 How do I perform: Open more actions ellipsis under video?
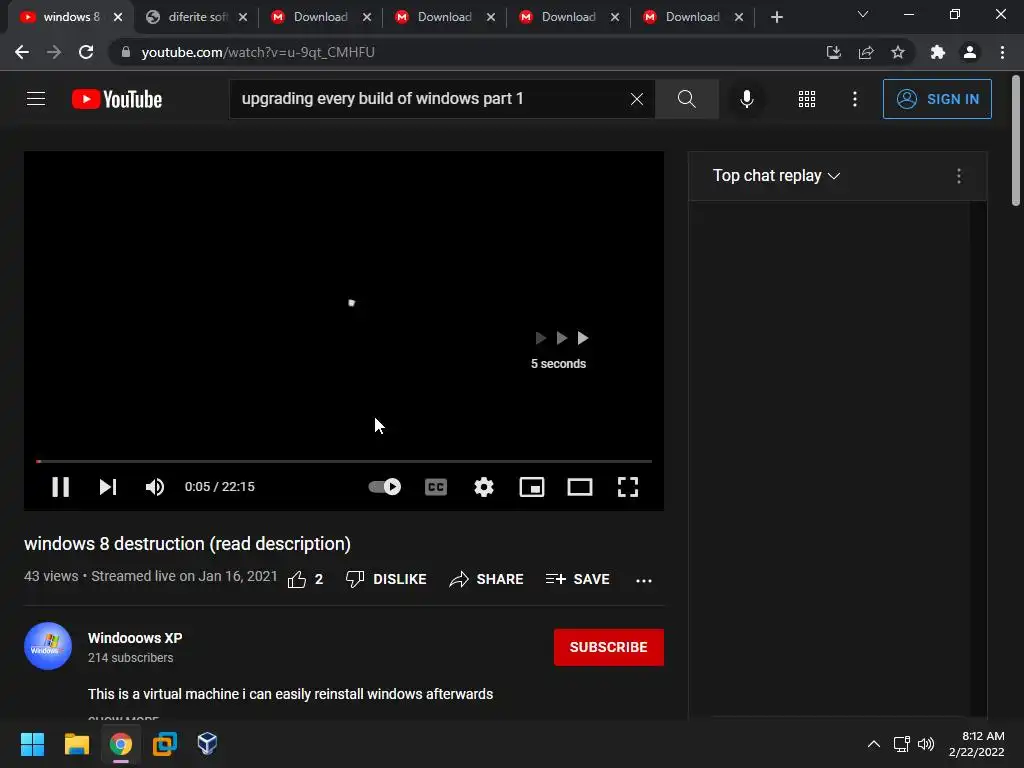coord(644,580)
